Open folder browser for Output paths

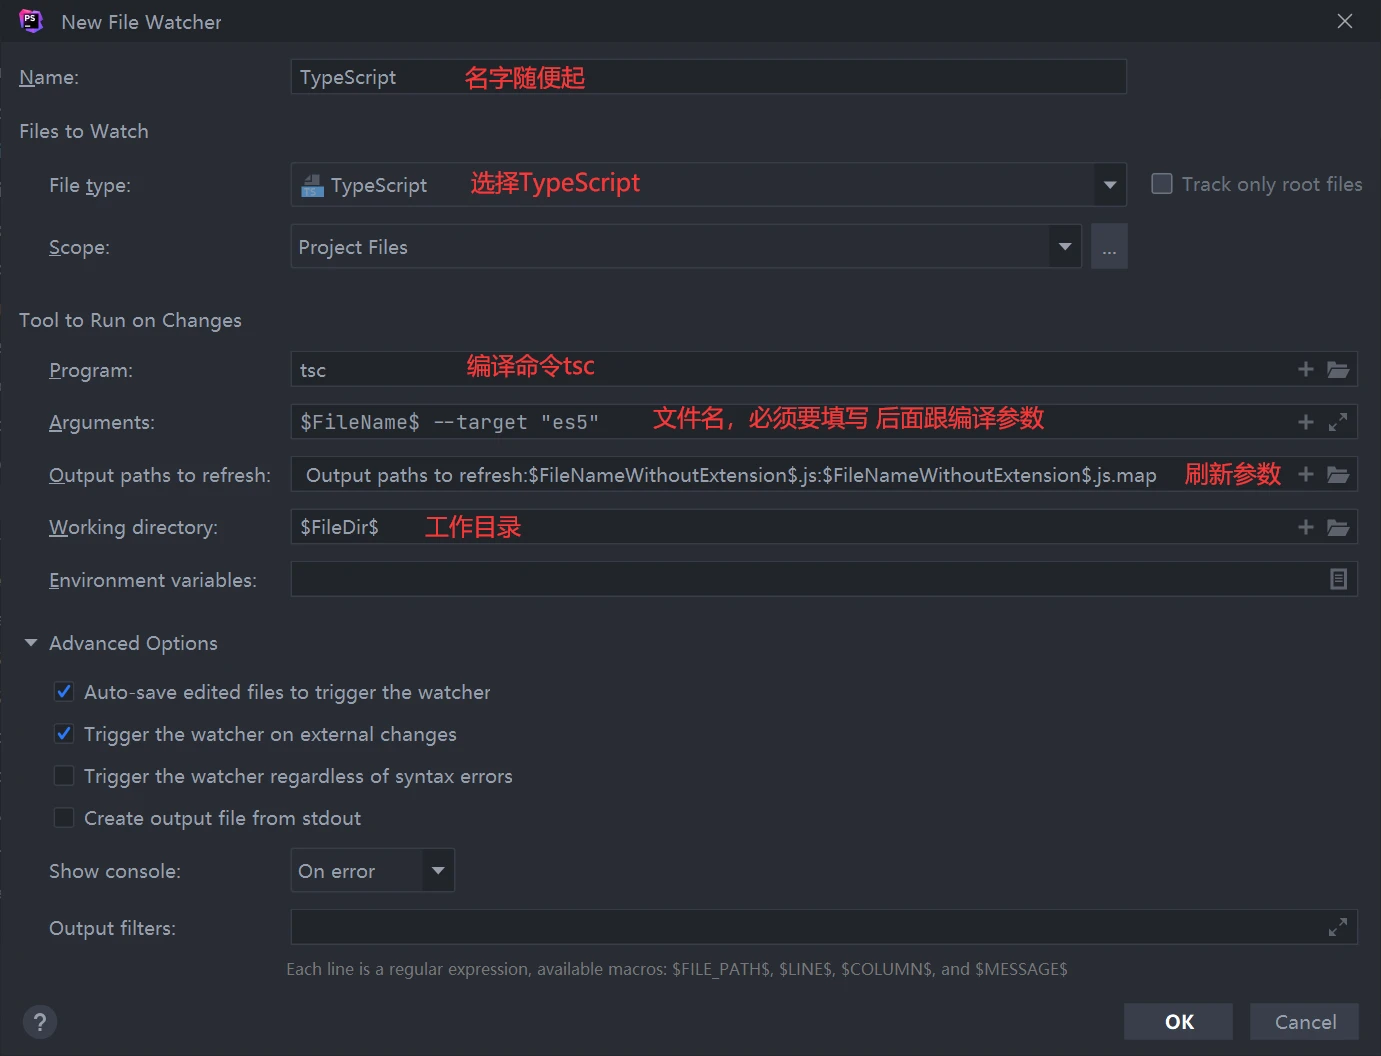1338,474
